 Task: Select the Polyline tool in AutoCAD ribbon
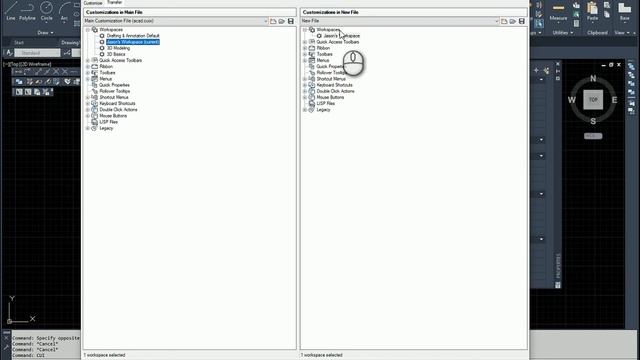click(27, 11)
